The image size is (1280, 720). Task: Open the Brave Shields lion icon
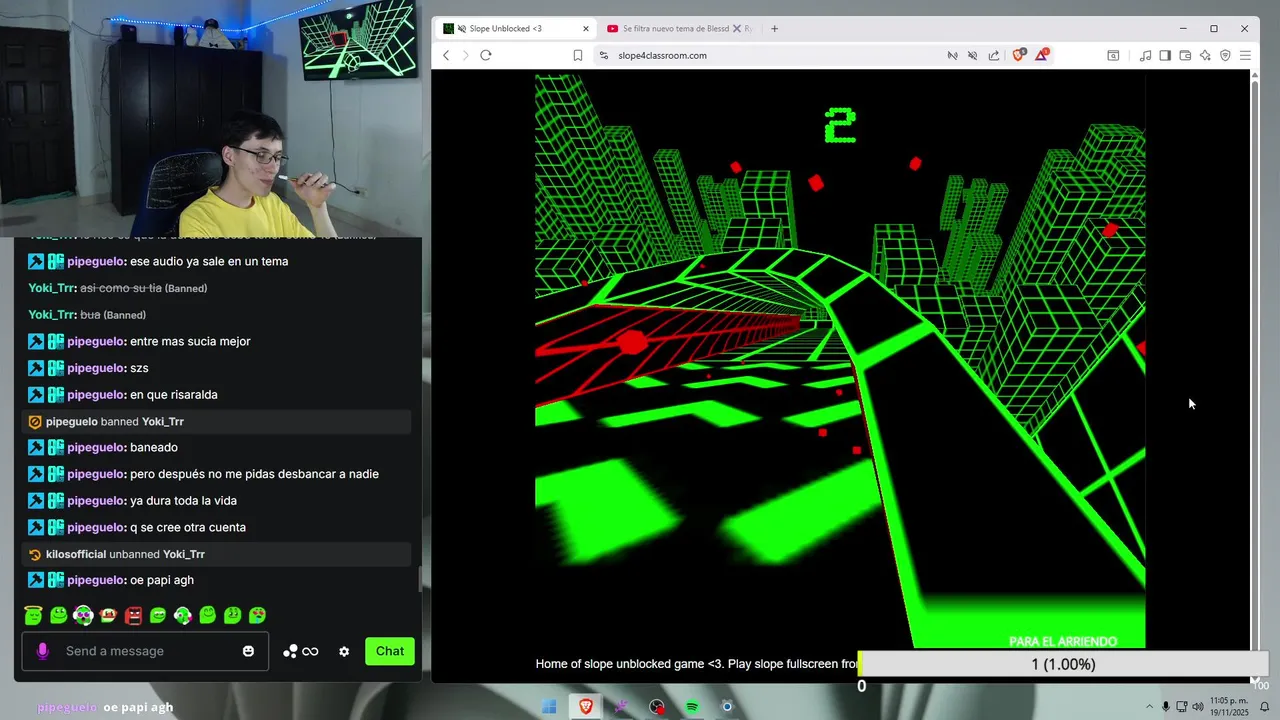click(1019, 55)
